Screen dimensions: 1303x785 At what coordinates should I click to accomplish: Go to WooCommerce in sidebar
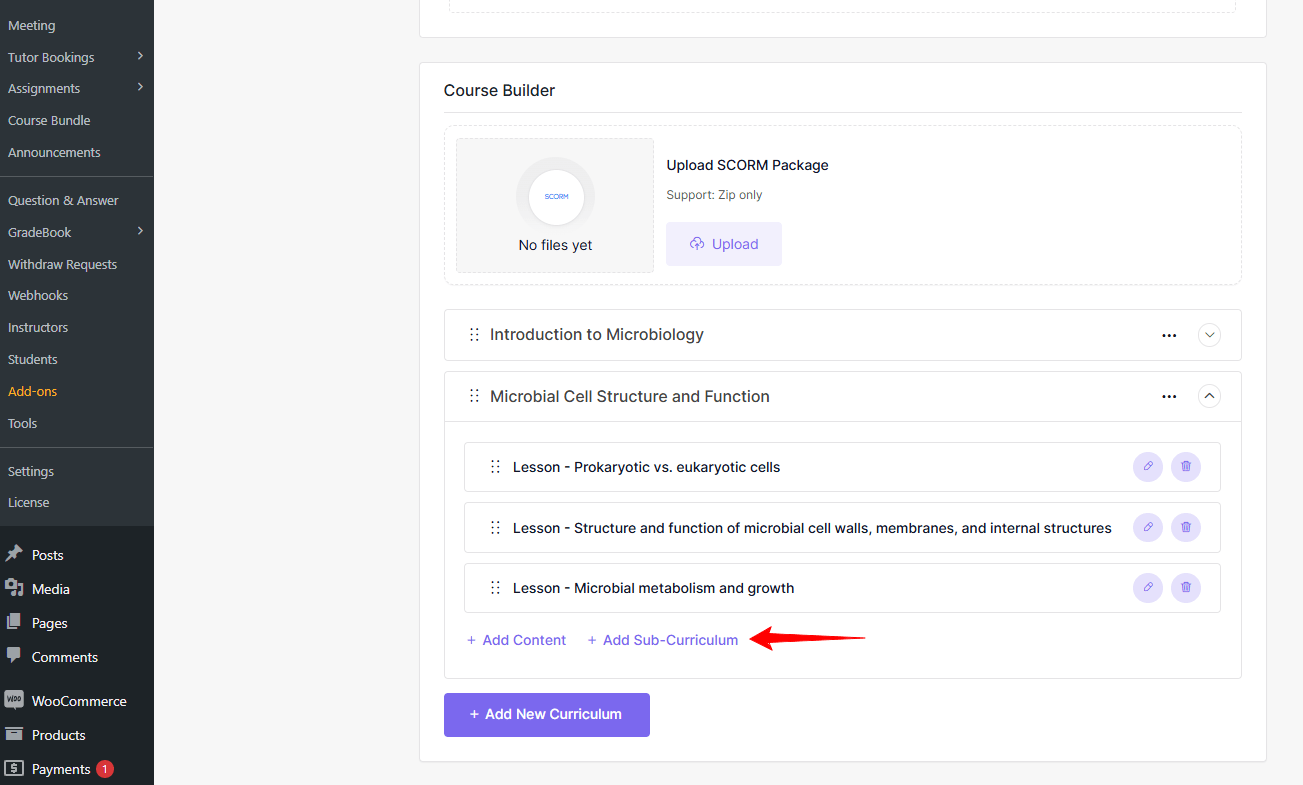78,701
